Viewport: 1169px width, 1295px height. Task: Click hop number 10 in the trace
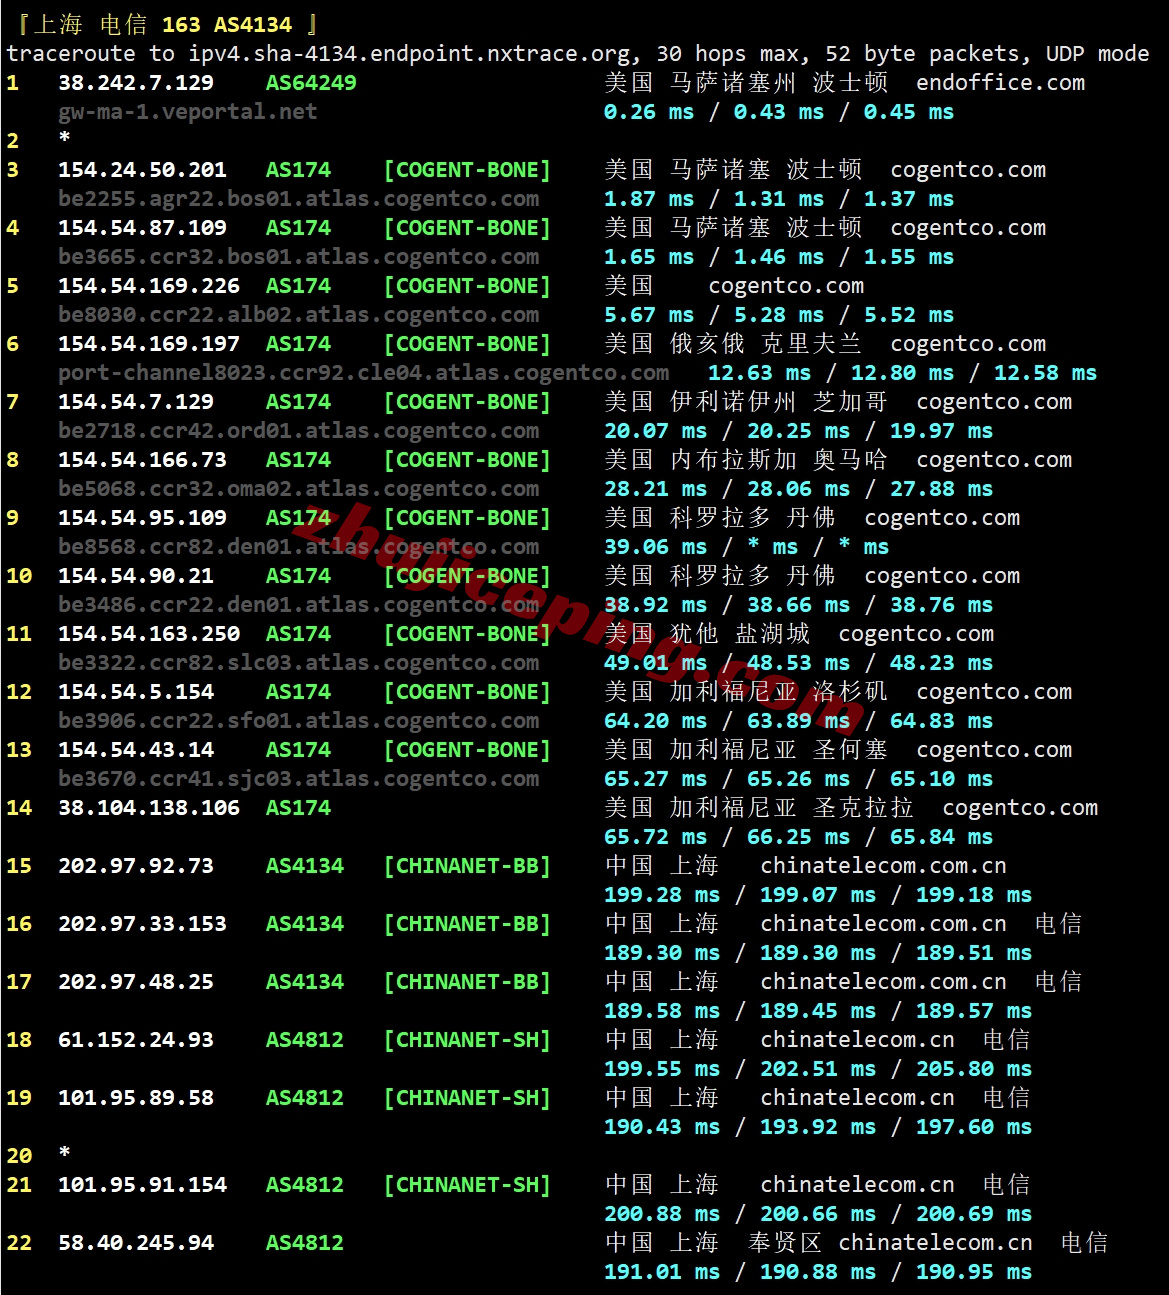point(18,576)
